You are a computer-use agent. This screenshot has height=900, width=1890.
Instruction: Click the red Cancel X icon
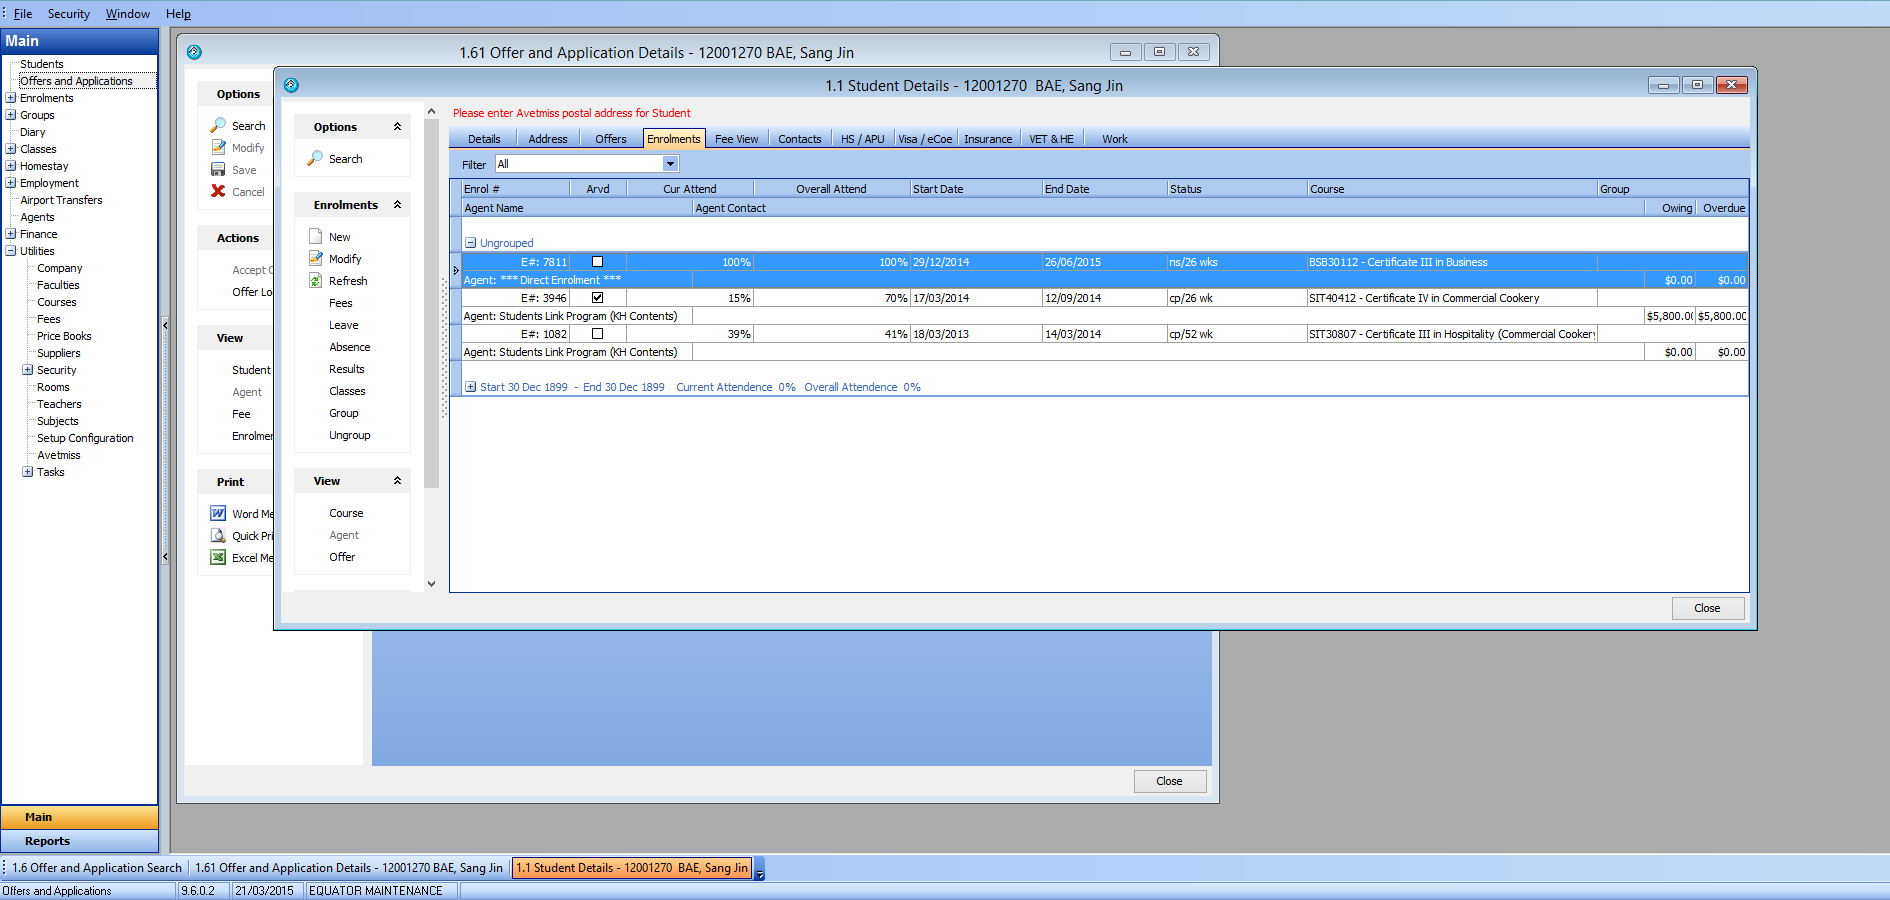pos(218,192)
